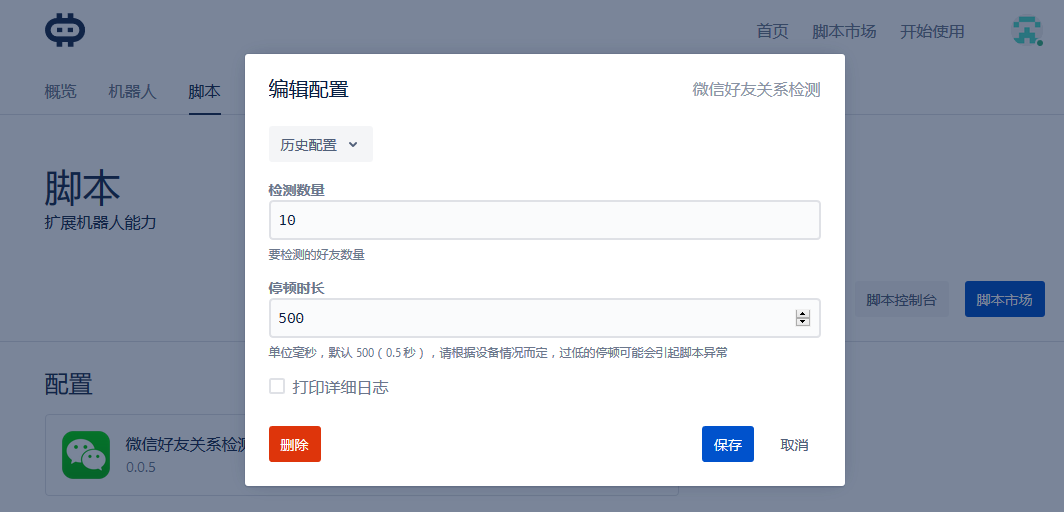Expand the 历史配置 dropdown
Image resolution: width=1064 pixels, height=512 pixels.
(x=320, y=144)
